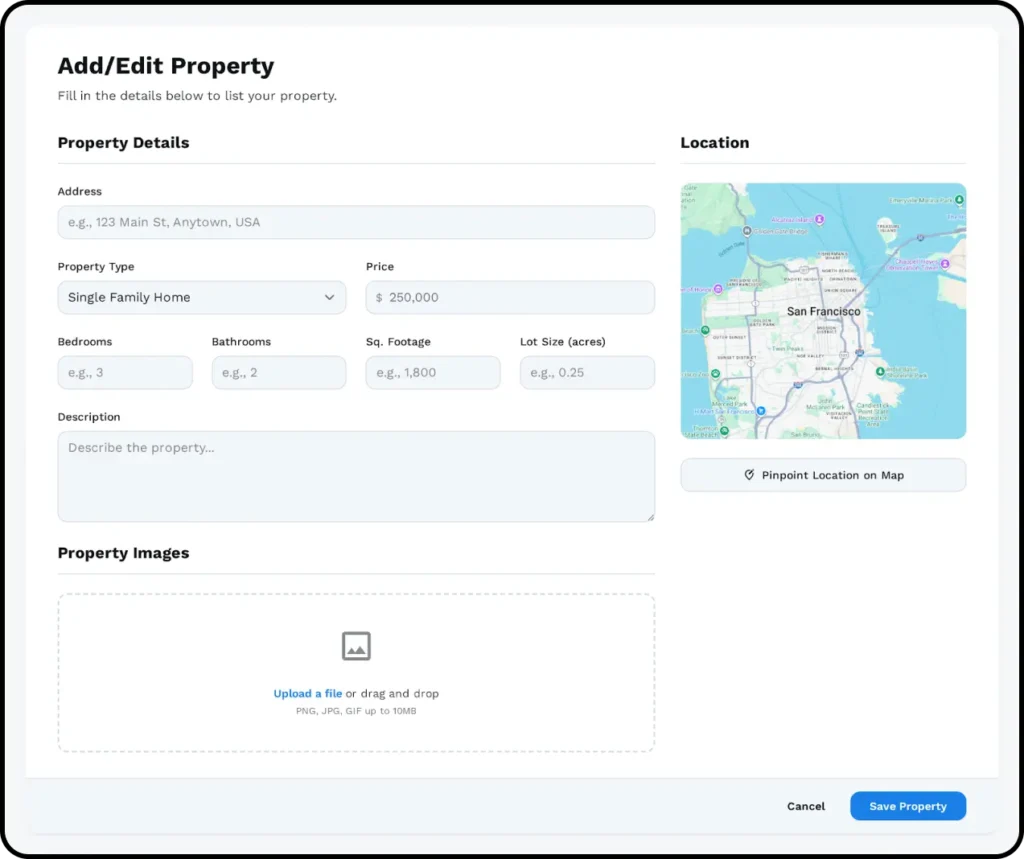Open the Property Type dropdown

[x=201, y=298]
